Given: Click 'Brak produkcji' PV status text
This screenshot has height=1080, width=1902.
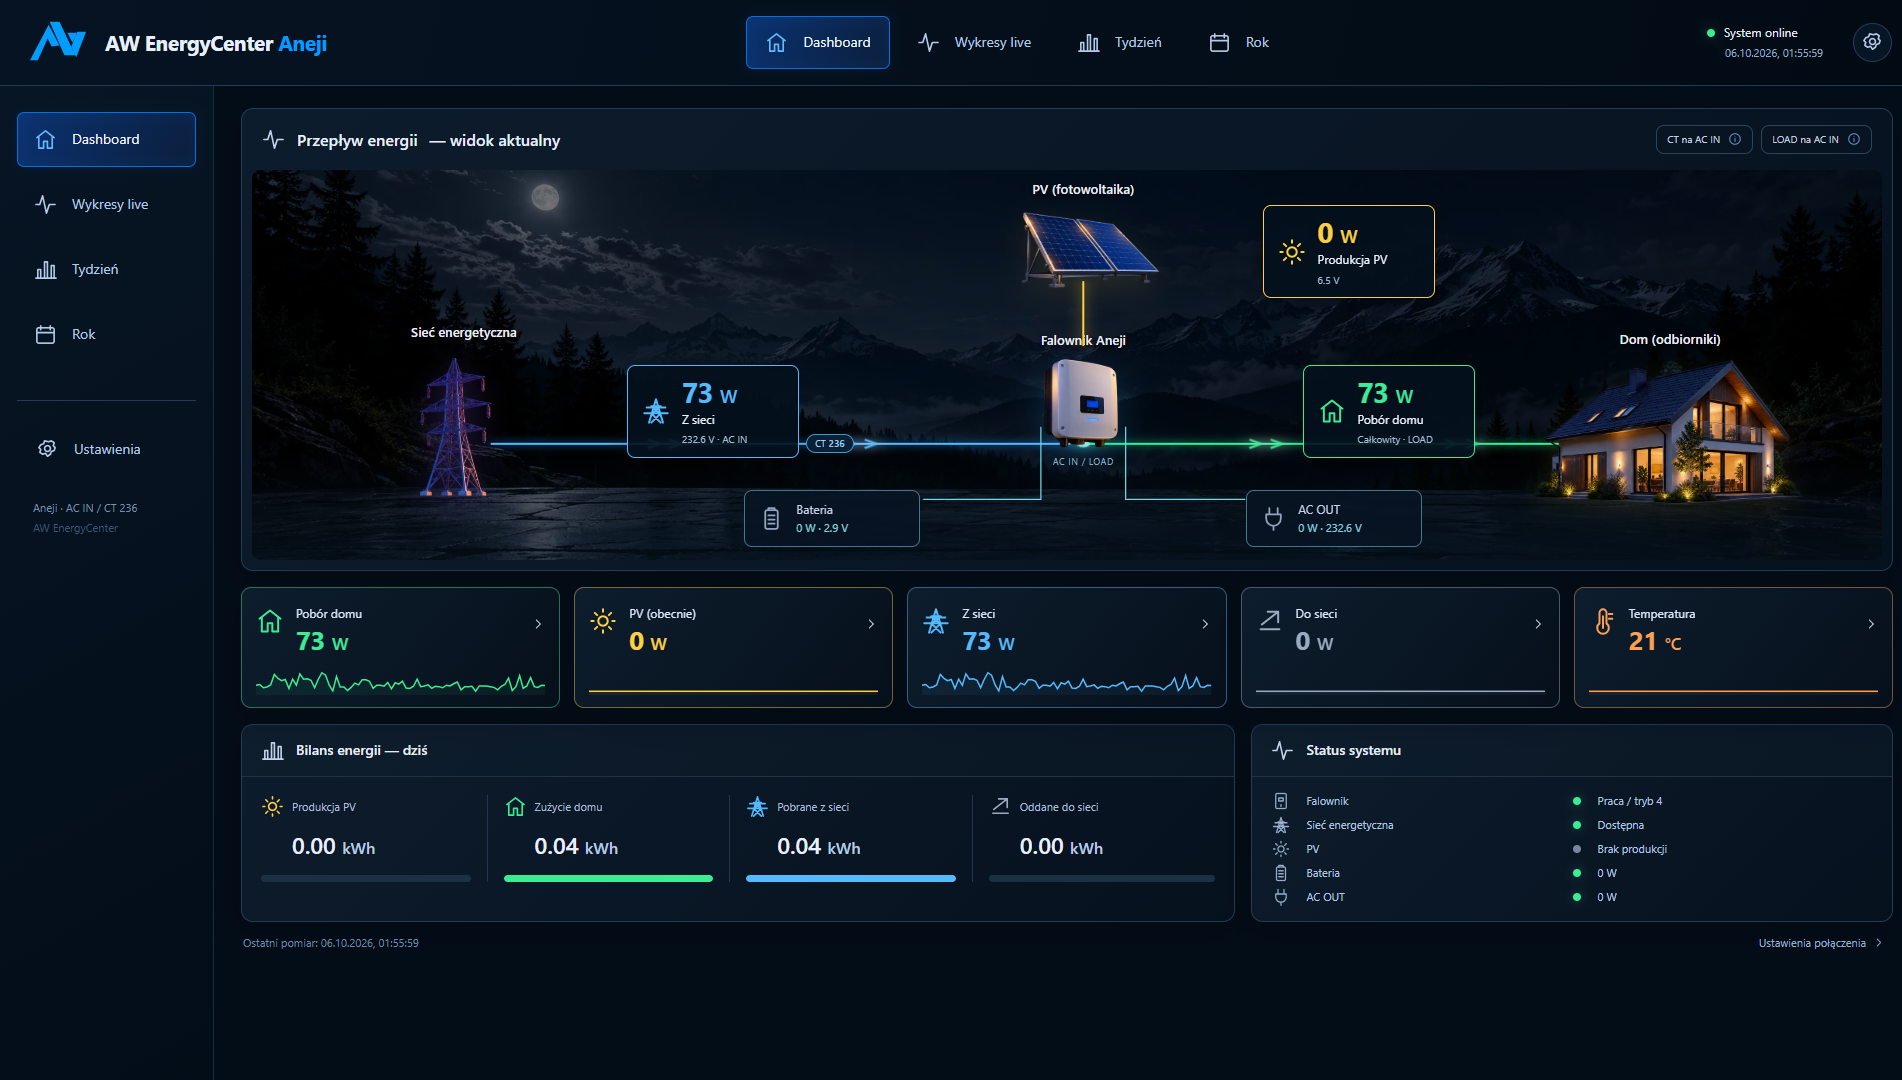Looking at the screenshot, I should (1632, 849).
